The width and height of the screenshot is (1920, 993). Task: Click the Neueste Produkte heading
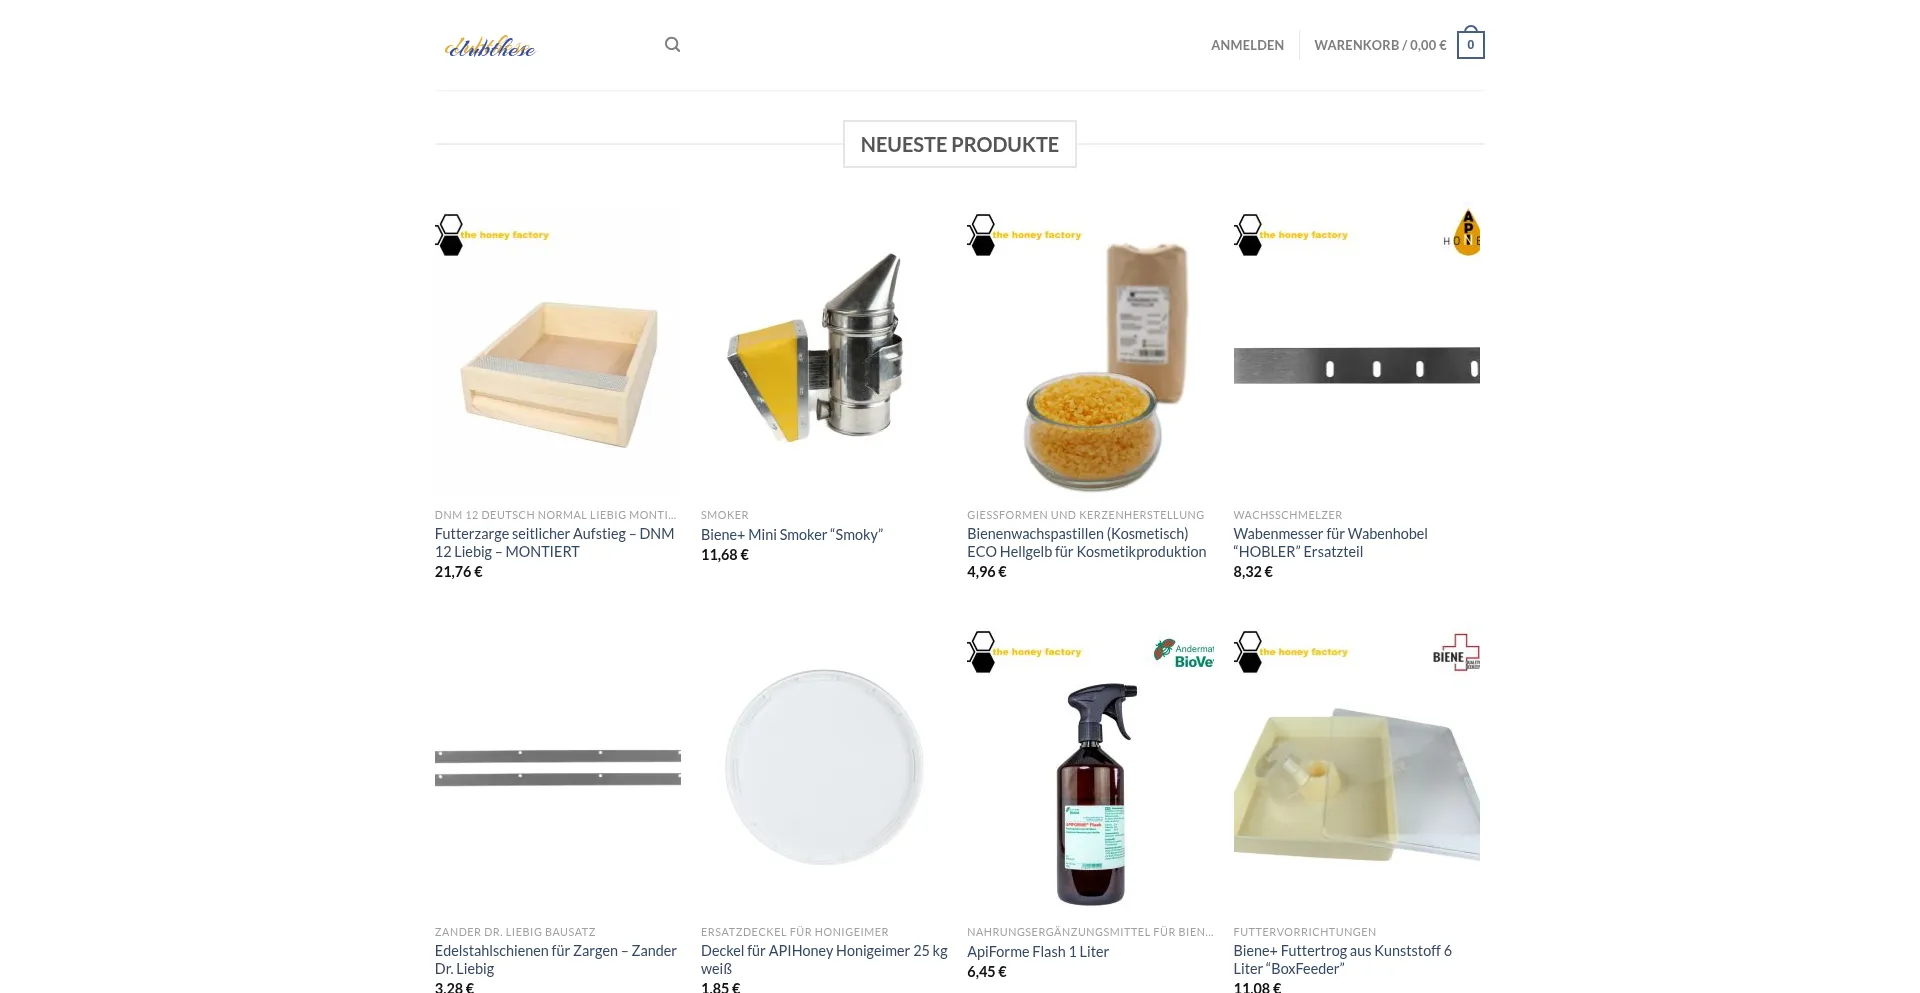[960, 144]
